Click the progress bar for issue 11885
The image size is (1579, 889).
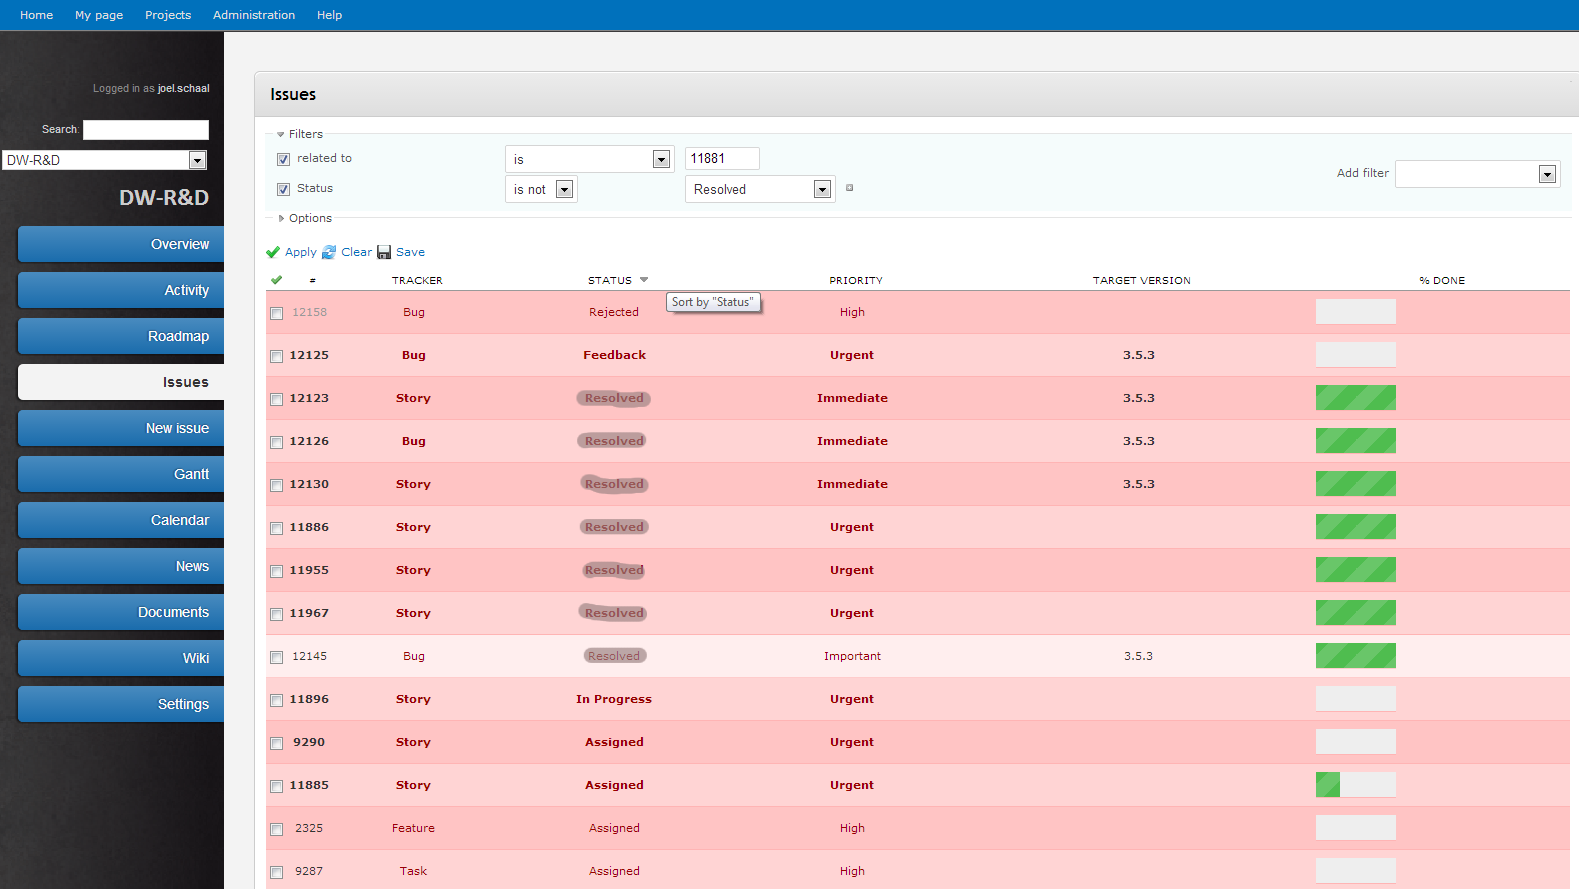click(1356, 785)
